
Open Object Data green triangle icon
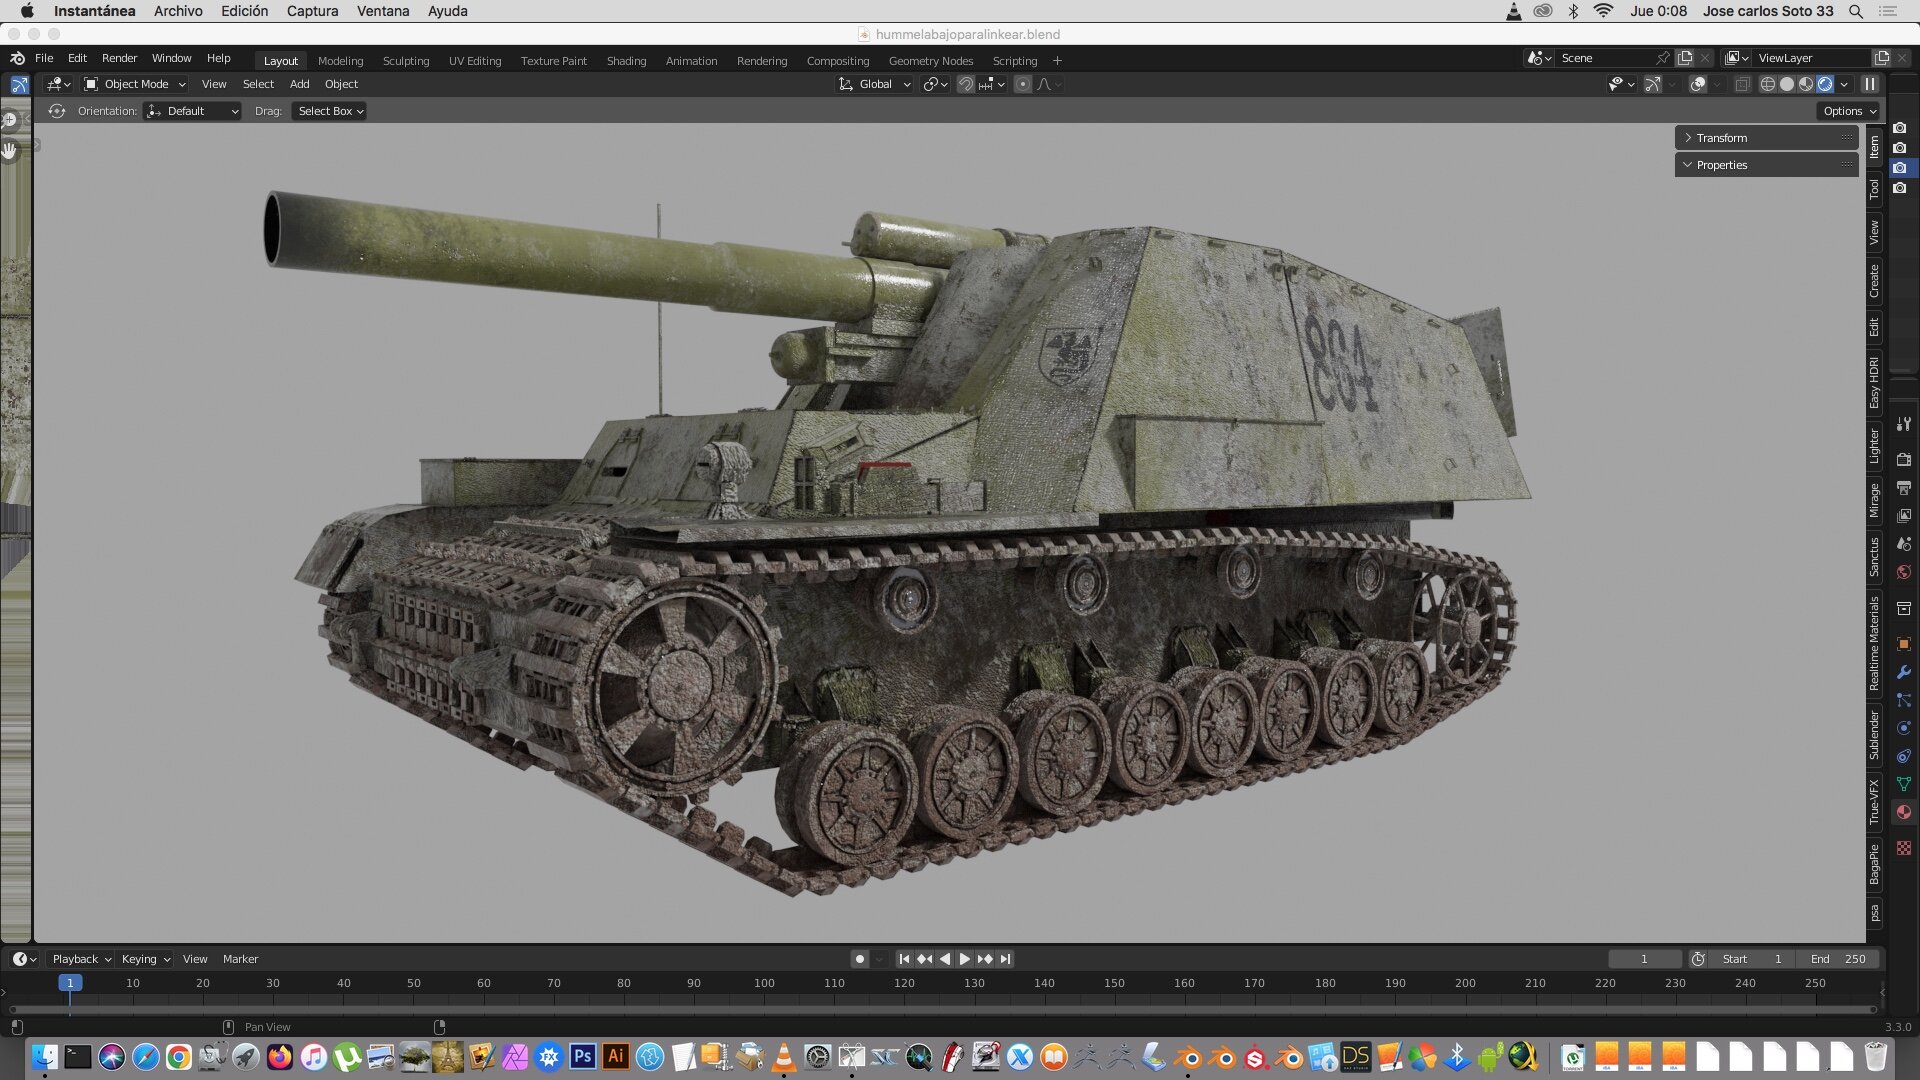click(x=1904, y=784)
